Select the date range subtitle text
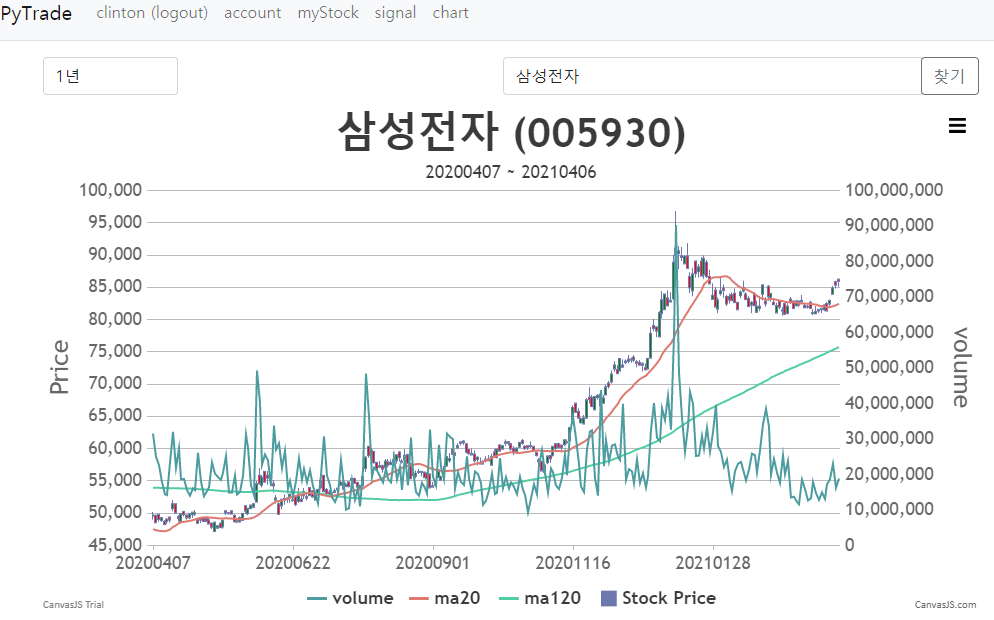The image size is (994, 620). 511,171
